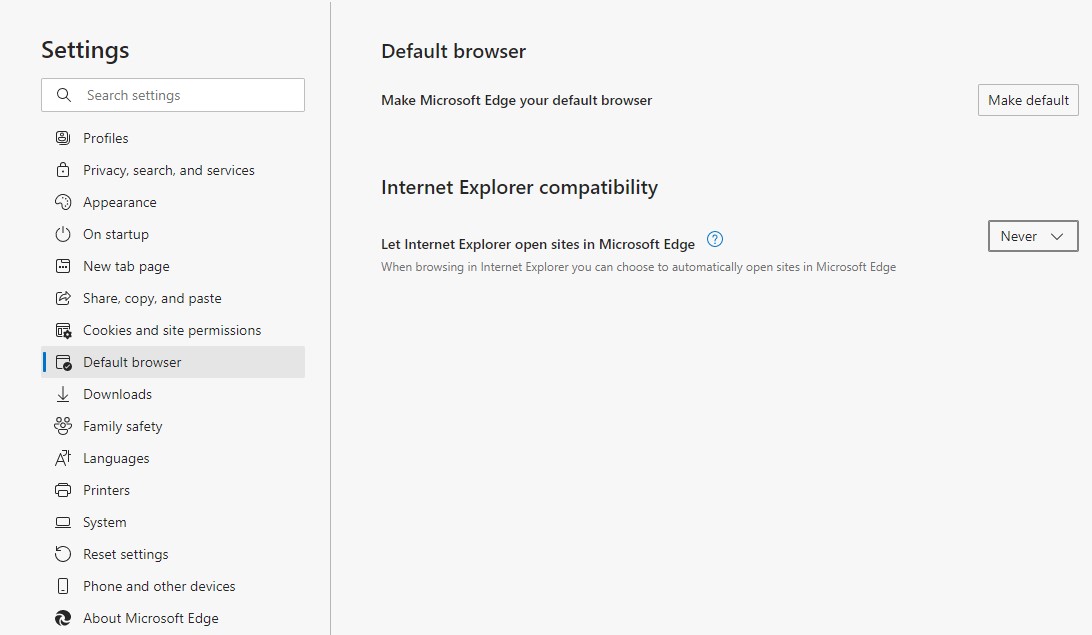Open Downloads settings
The image size is (1092, 635).
pos(173,394)
